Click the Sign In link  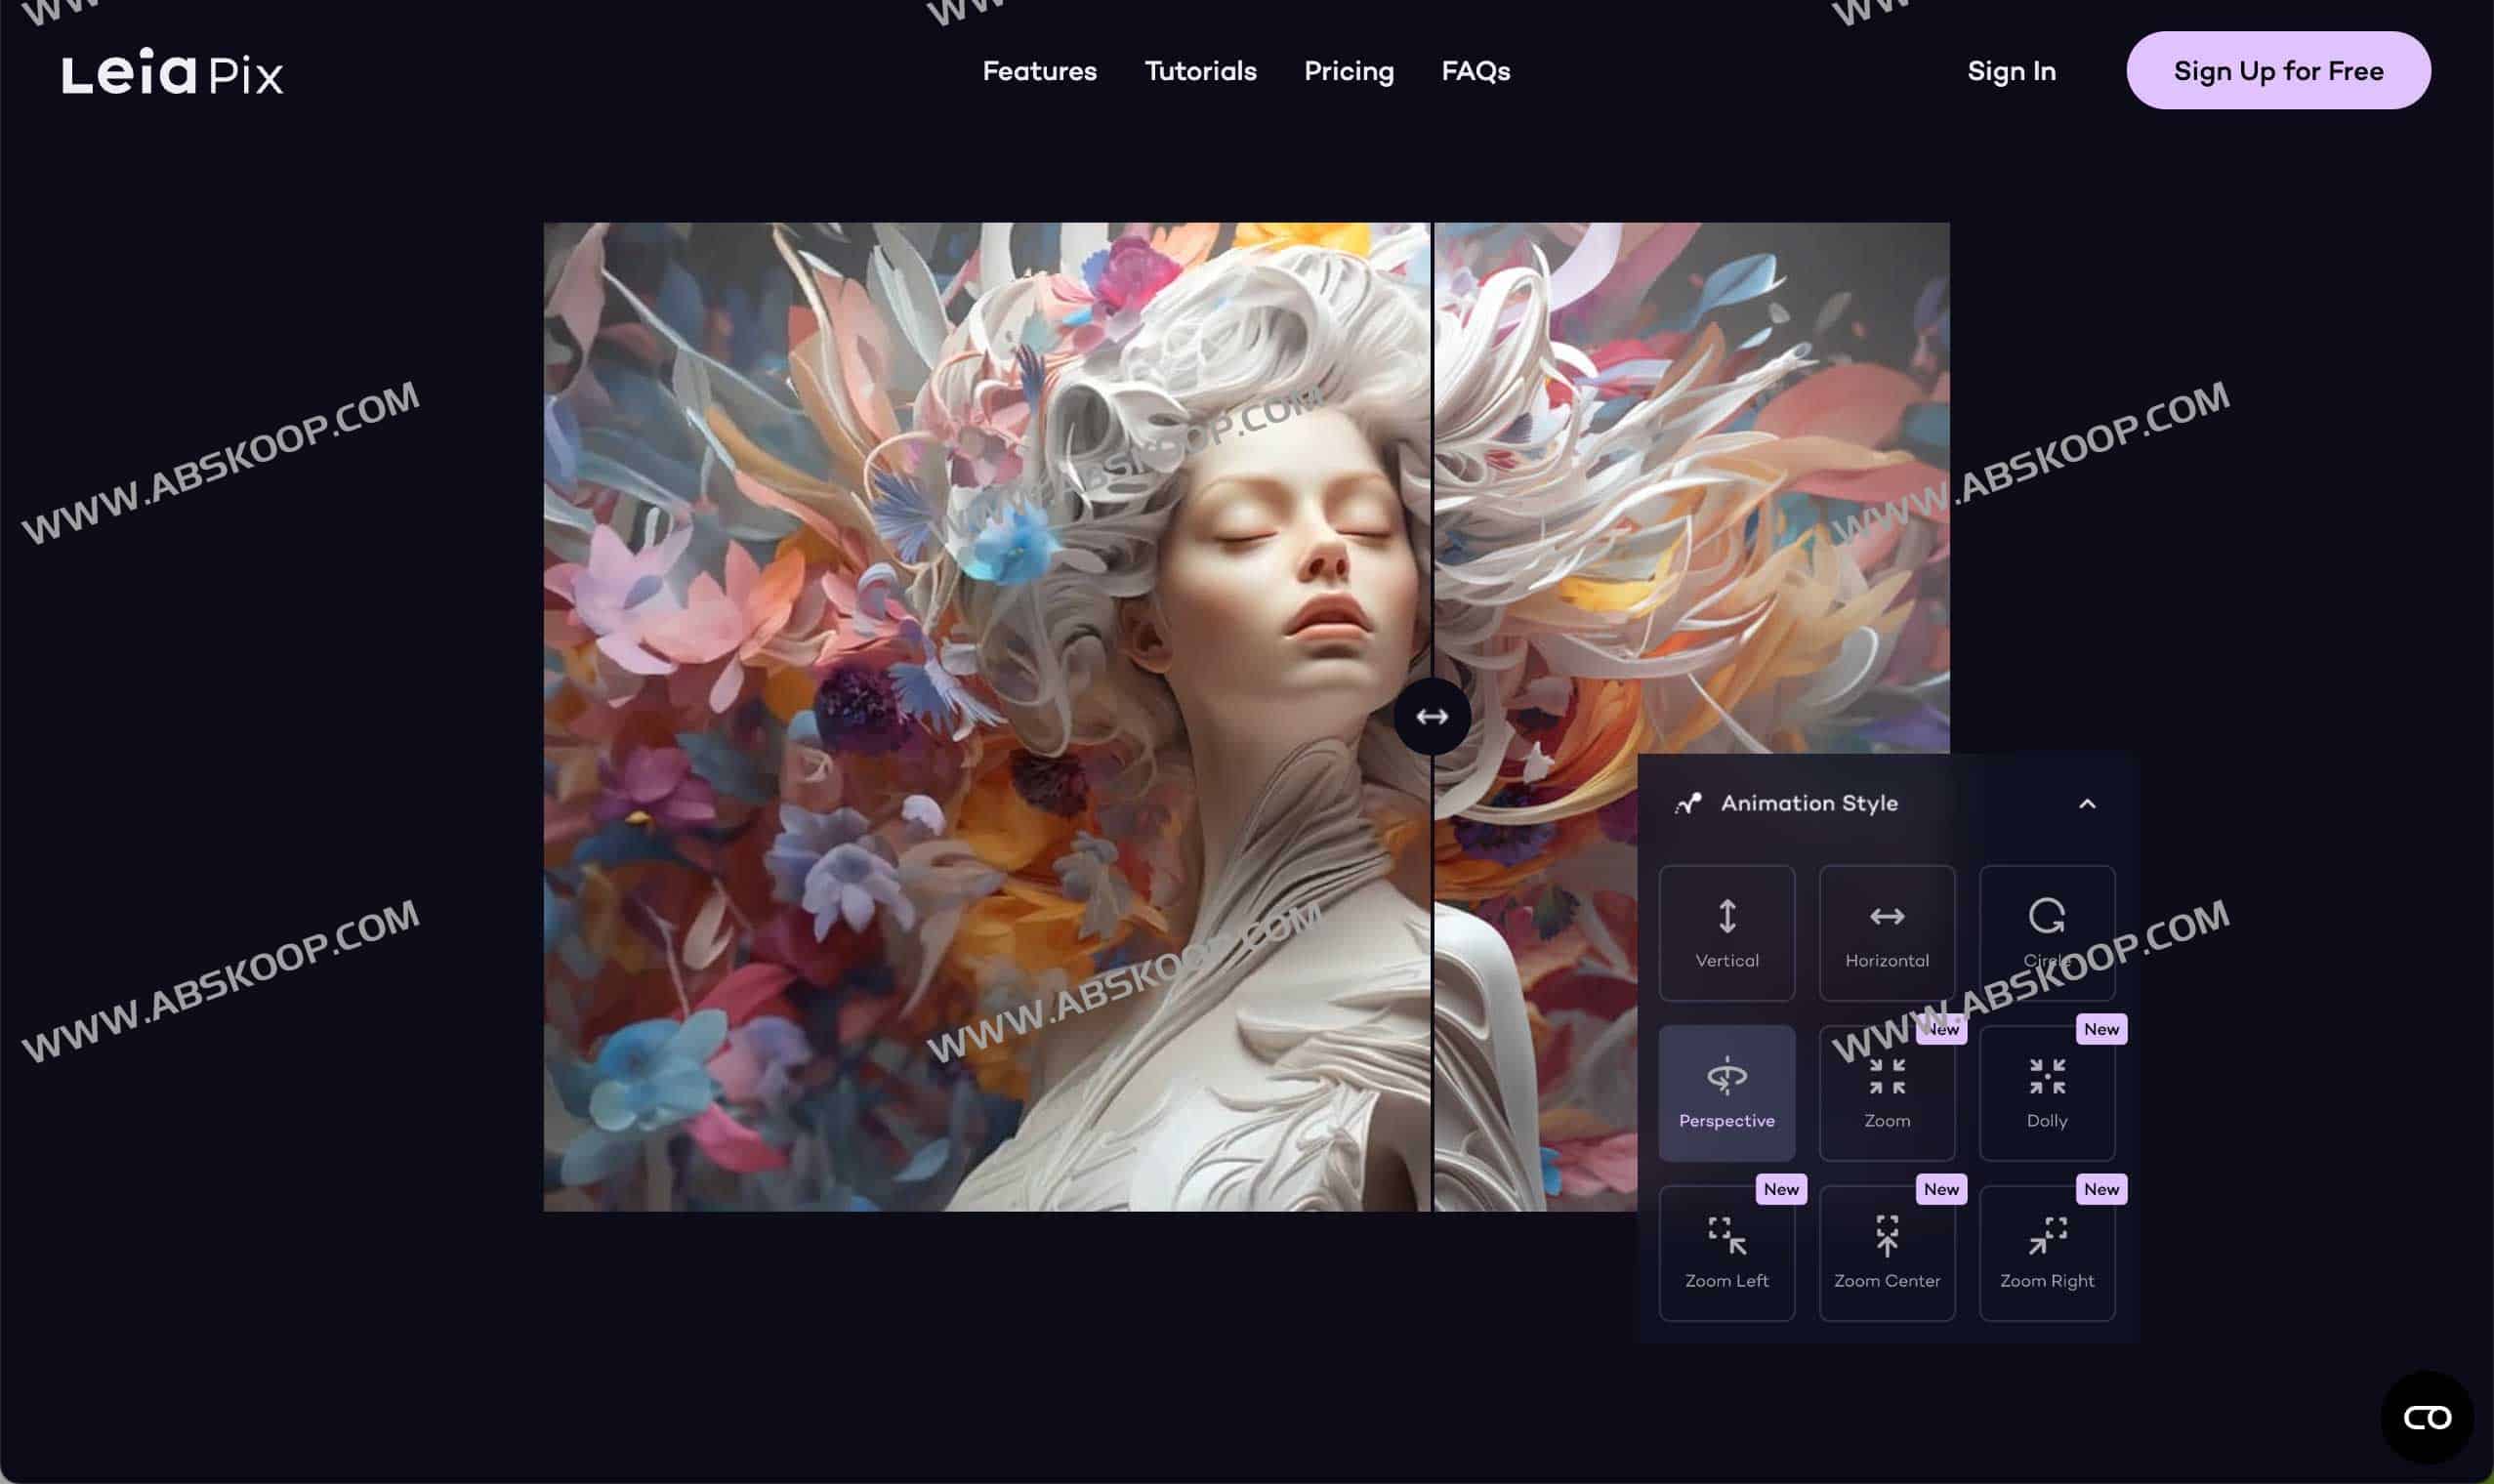coord(2011,71)
